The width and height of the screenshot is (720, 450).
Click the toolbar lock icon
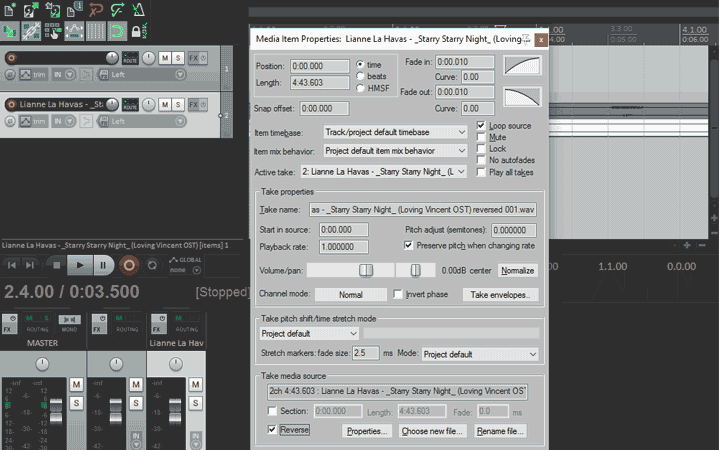(137, 32)
